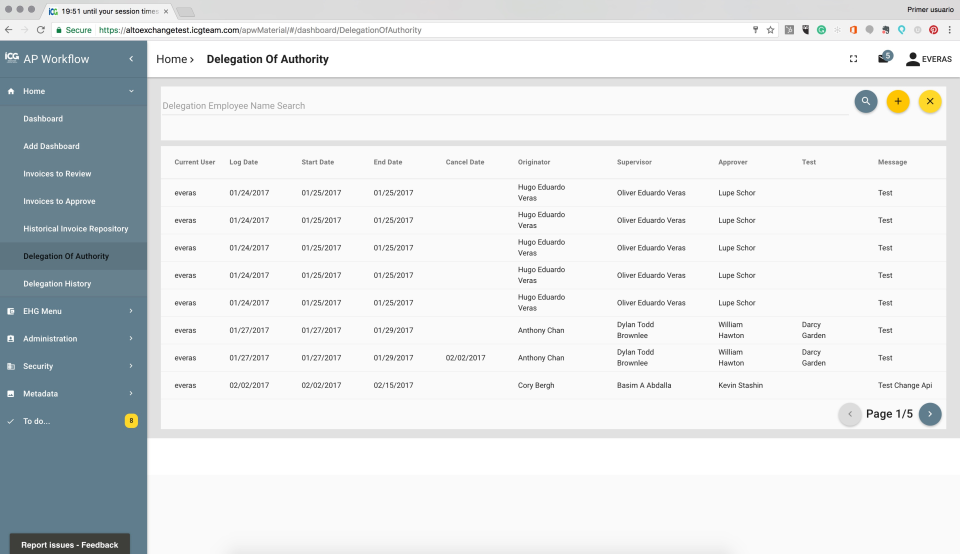The image size is (960, 554).
Task: Click the Log Date column header
Action: click(x=244, y=162)
